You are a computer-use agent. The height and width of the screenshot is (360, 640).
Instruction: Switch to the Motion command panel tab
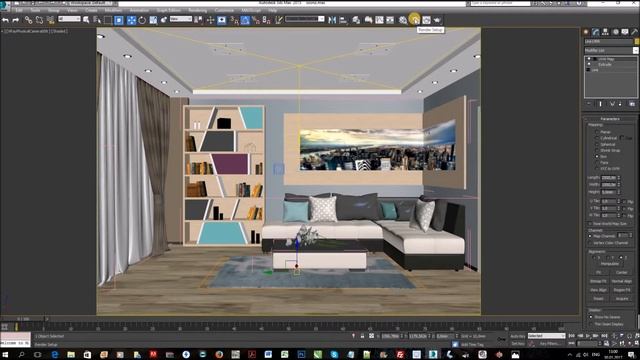(616, 32)
